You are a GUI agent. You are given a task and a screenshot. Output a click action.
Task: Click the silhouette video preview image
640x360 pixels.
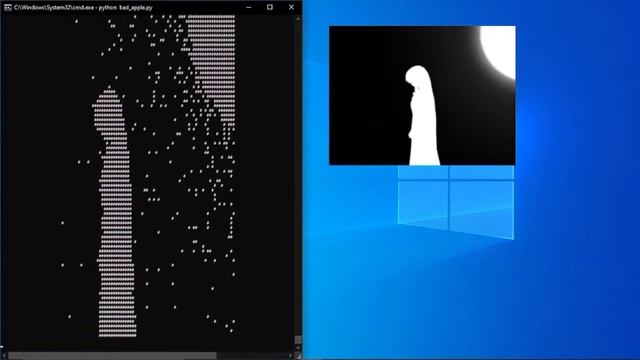click(x=422, y=96)
